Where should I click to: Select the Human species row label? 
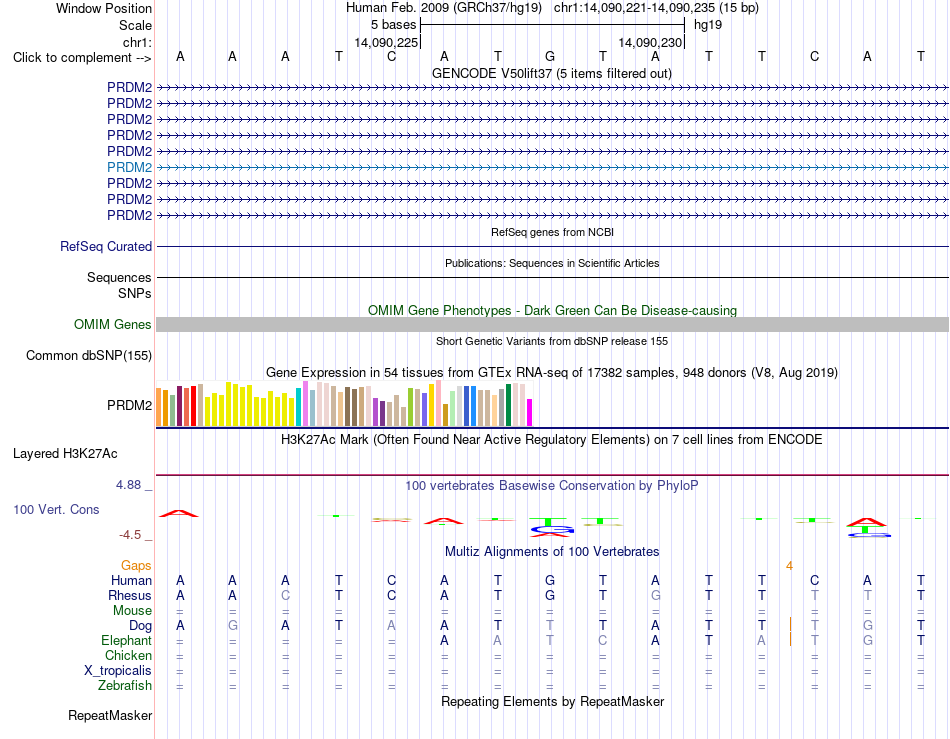point(131,580)
